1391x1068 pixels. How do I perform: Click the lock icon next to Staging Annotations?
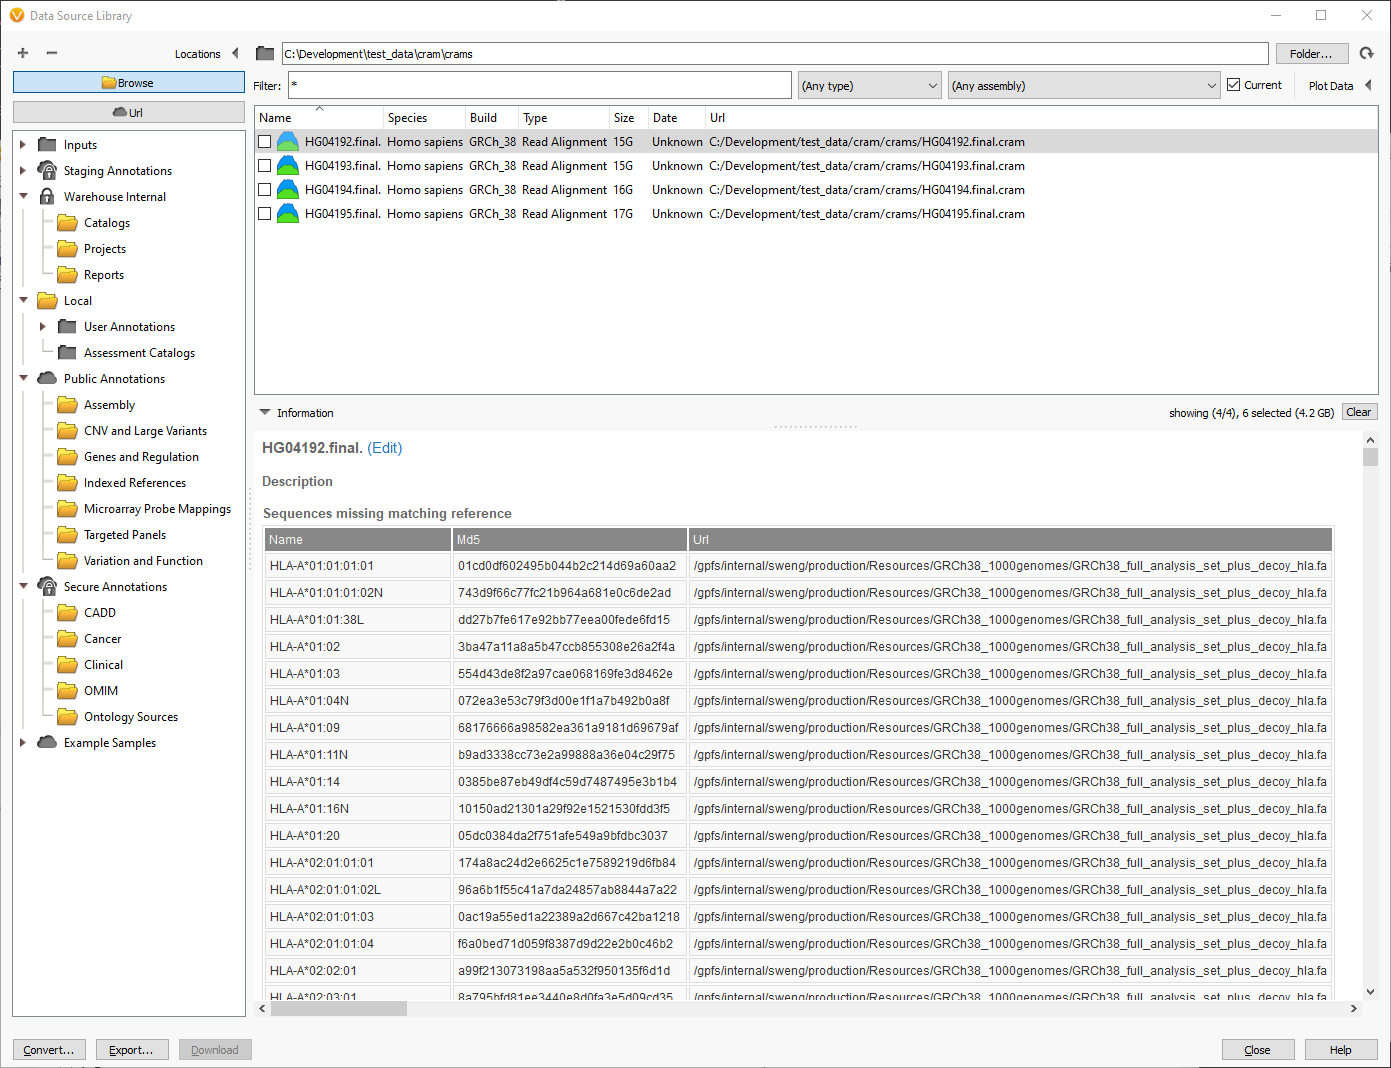point(47,170)
